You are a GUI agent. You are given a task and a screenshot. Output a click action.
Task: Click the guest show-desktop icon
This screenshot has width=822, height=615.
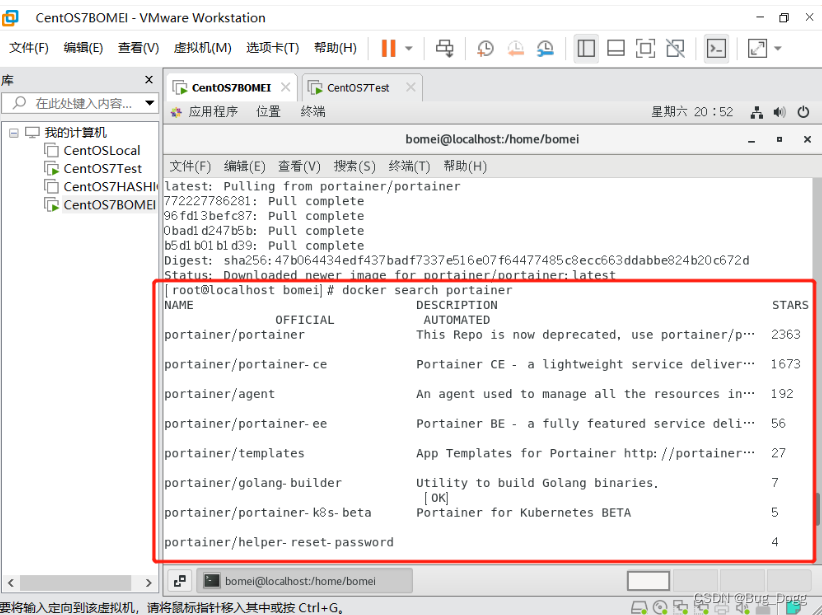pos(180,581)
